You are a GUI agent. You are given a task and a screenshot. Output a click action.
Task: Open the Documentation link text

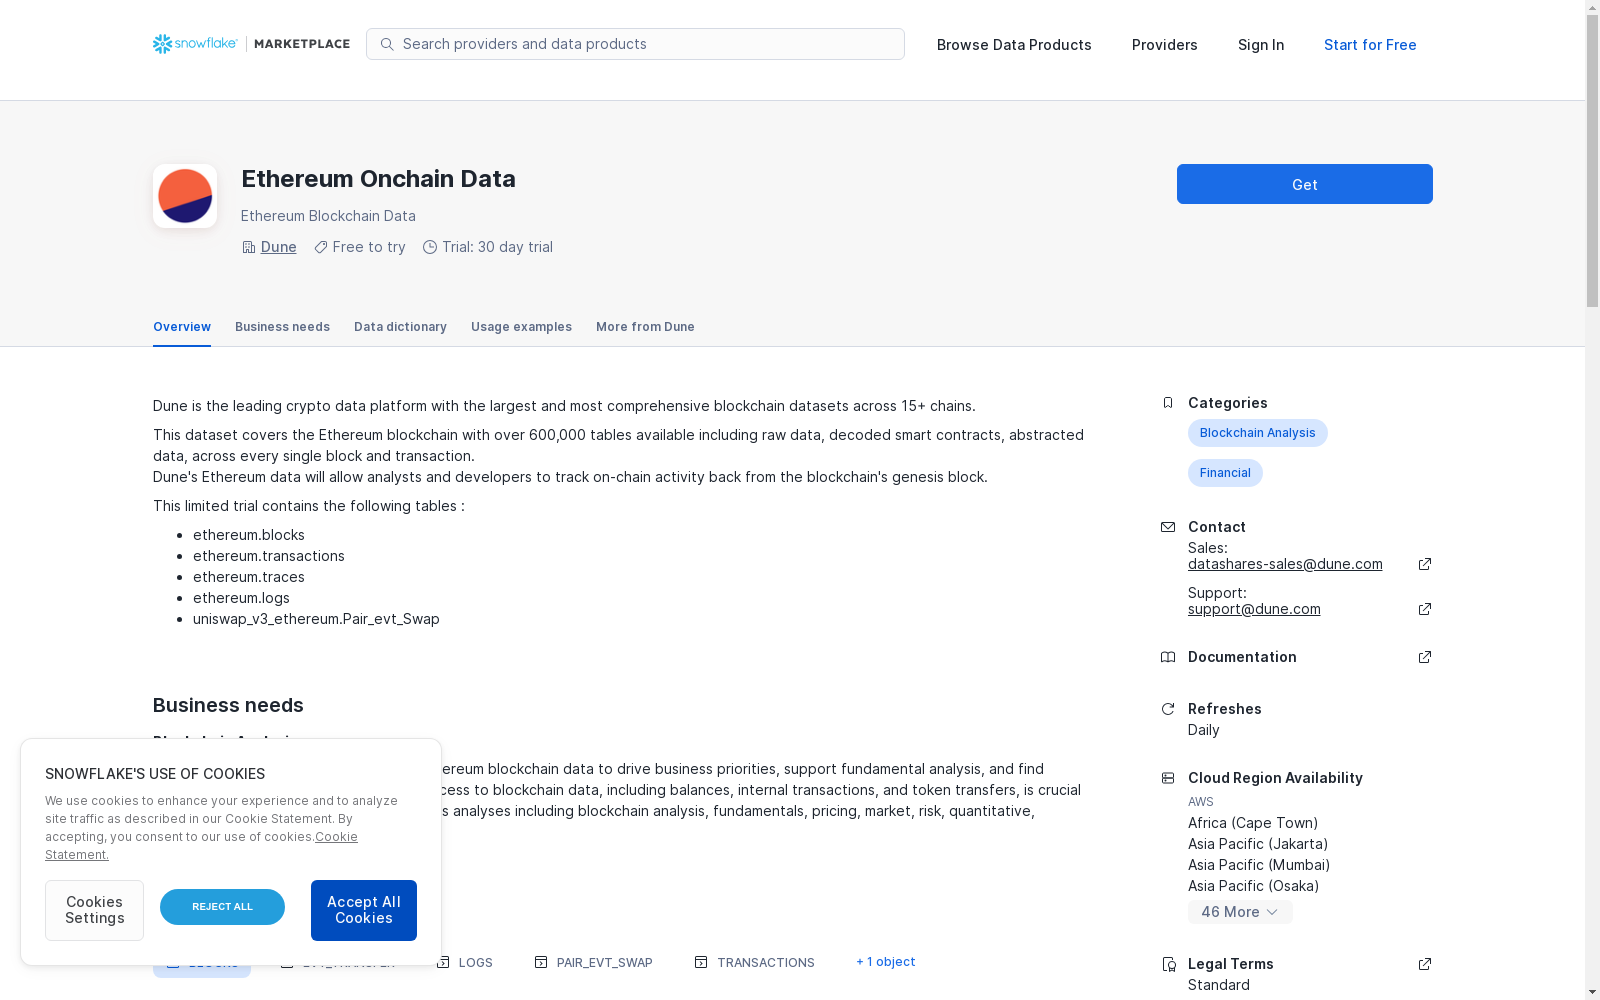click(1242, 657)
